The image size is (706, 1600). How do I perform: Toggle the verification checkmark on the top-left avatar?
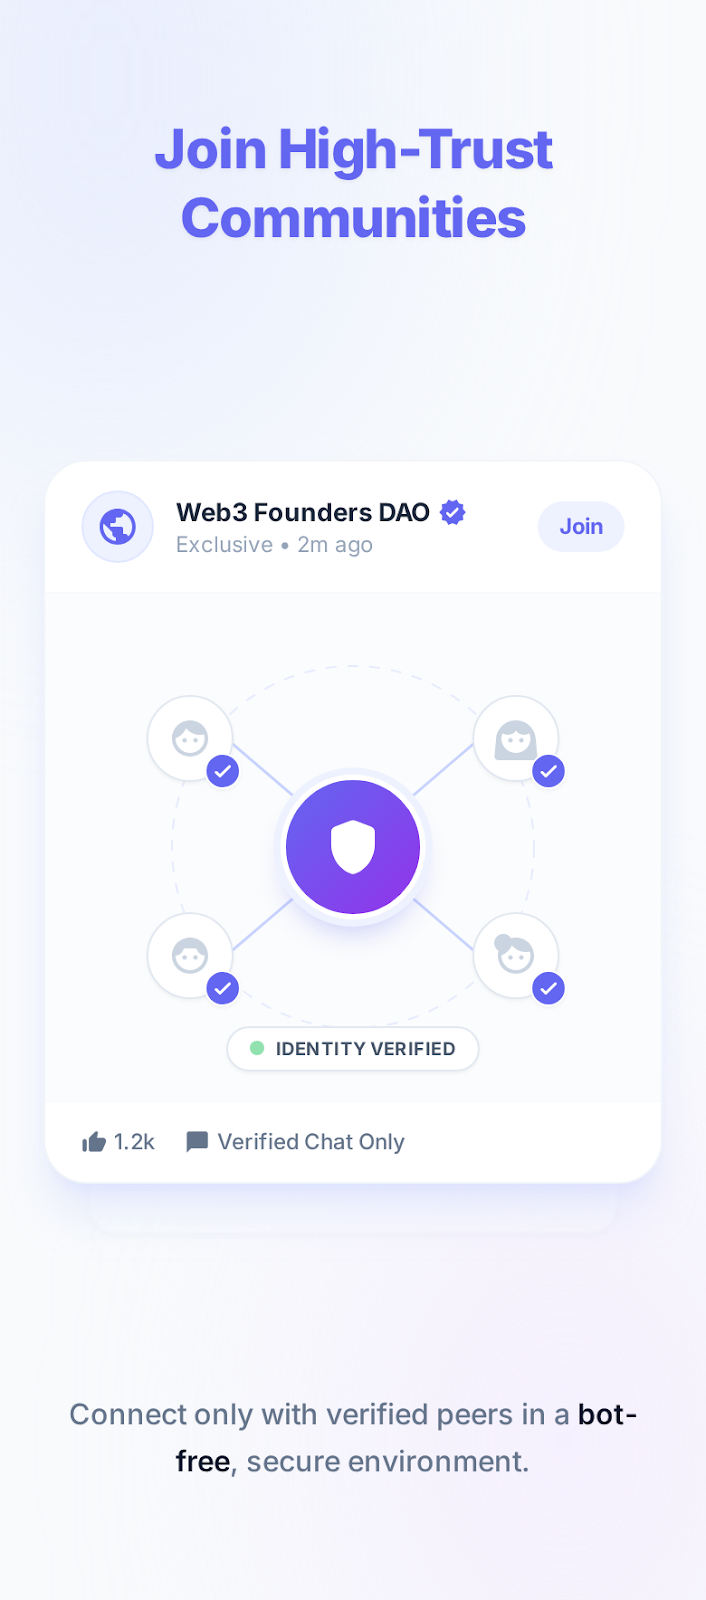(x=223, y=771)
